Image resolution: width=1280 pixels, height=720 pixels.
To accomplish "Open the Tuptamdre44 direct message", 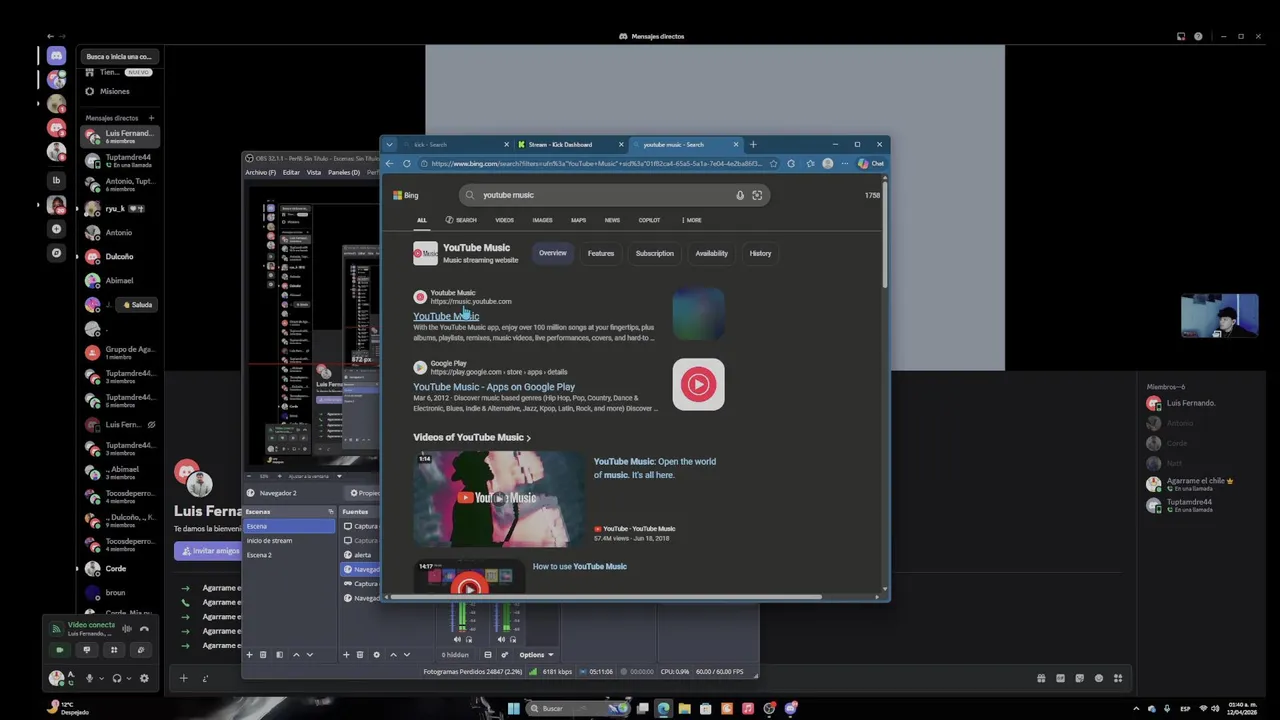I will [120, 160].
